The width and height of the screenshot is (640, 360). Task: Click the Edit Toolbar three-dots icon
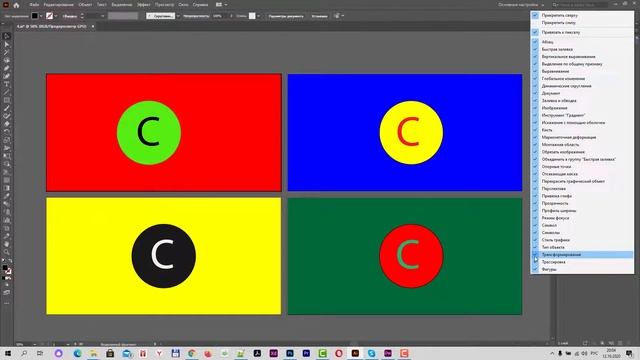7,303
